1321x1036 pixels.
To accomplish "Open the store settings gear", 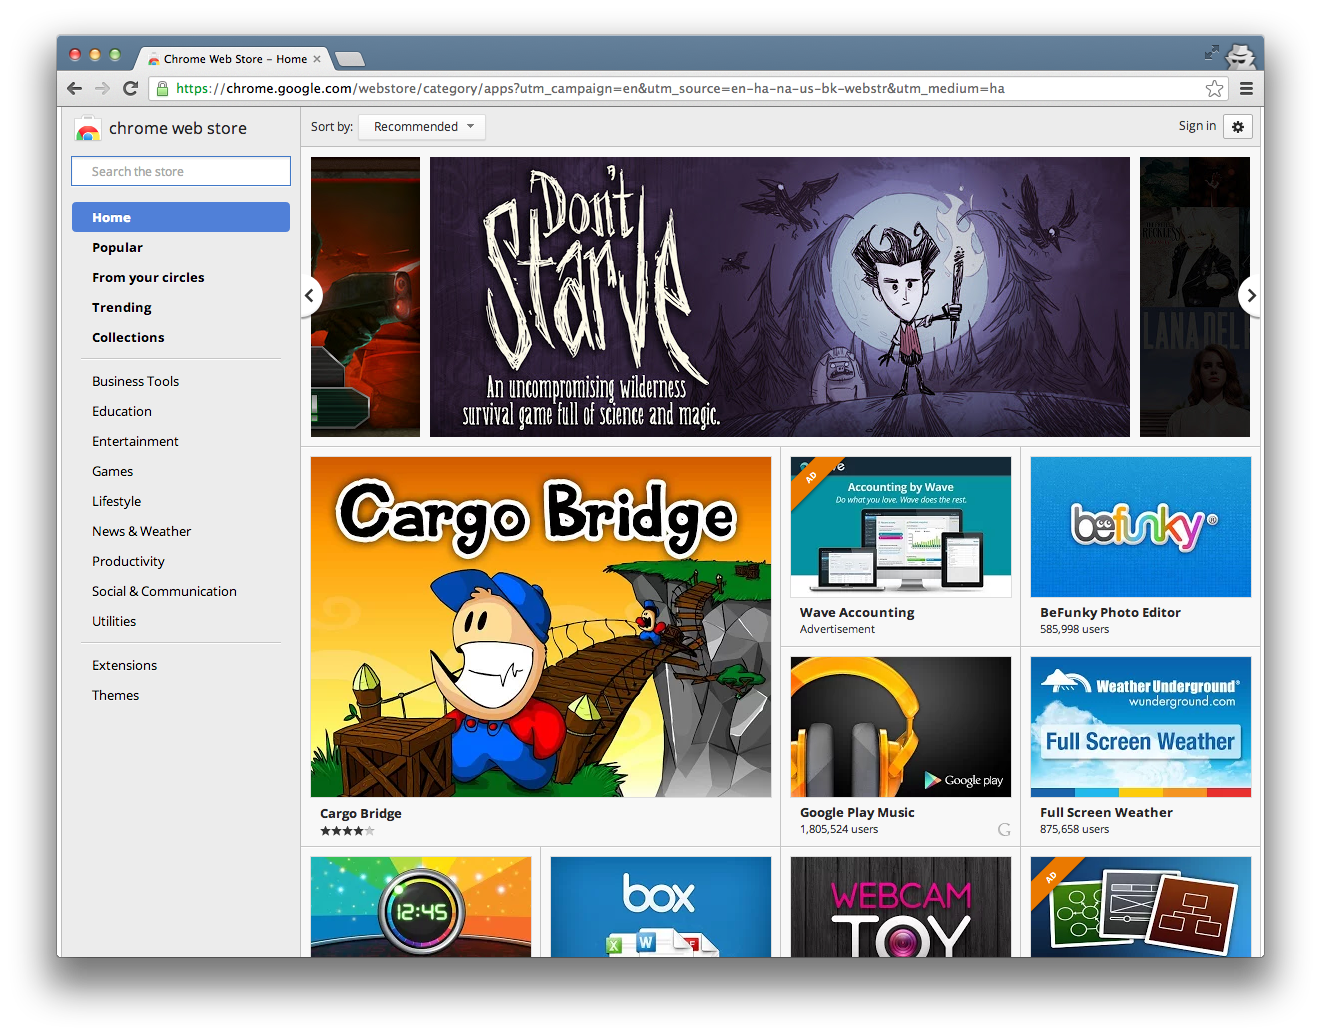I will tap(1238, 126).
